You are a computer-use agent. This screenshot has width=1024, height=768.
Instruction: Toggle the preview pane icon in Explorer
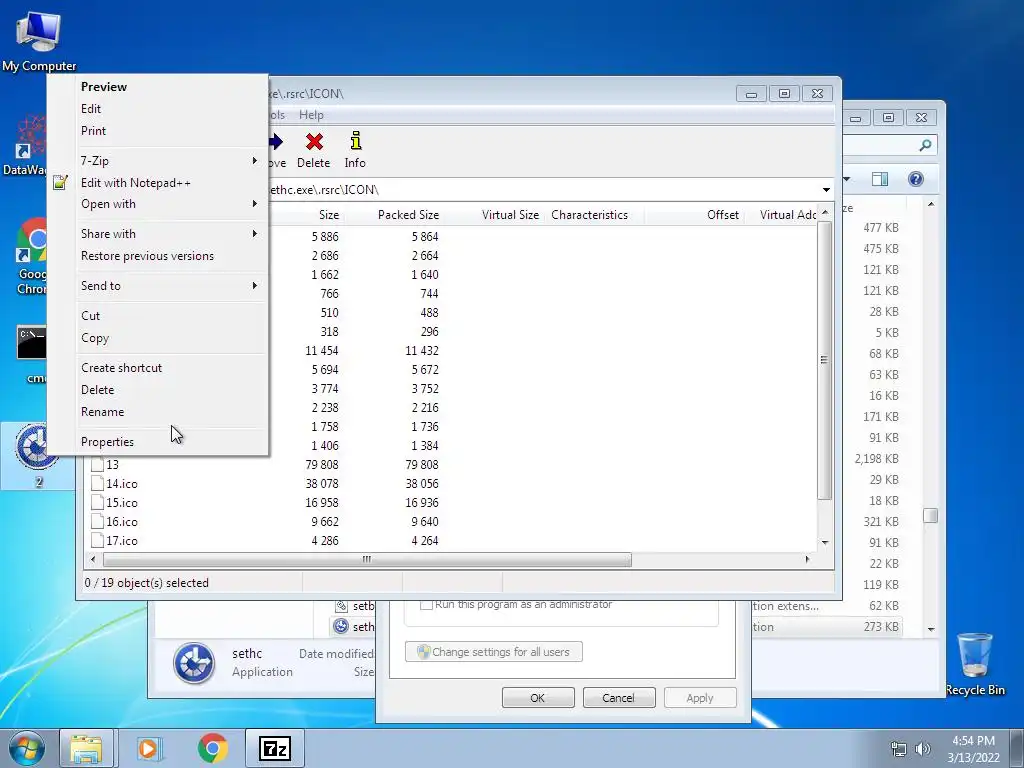pos(880,179)
